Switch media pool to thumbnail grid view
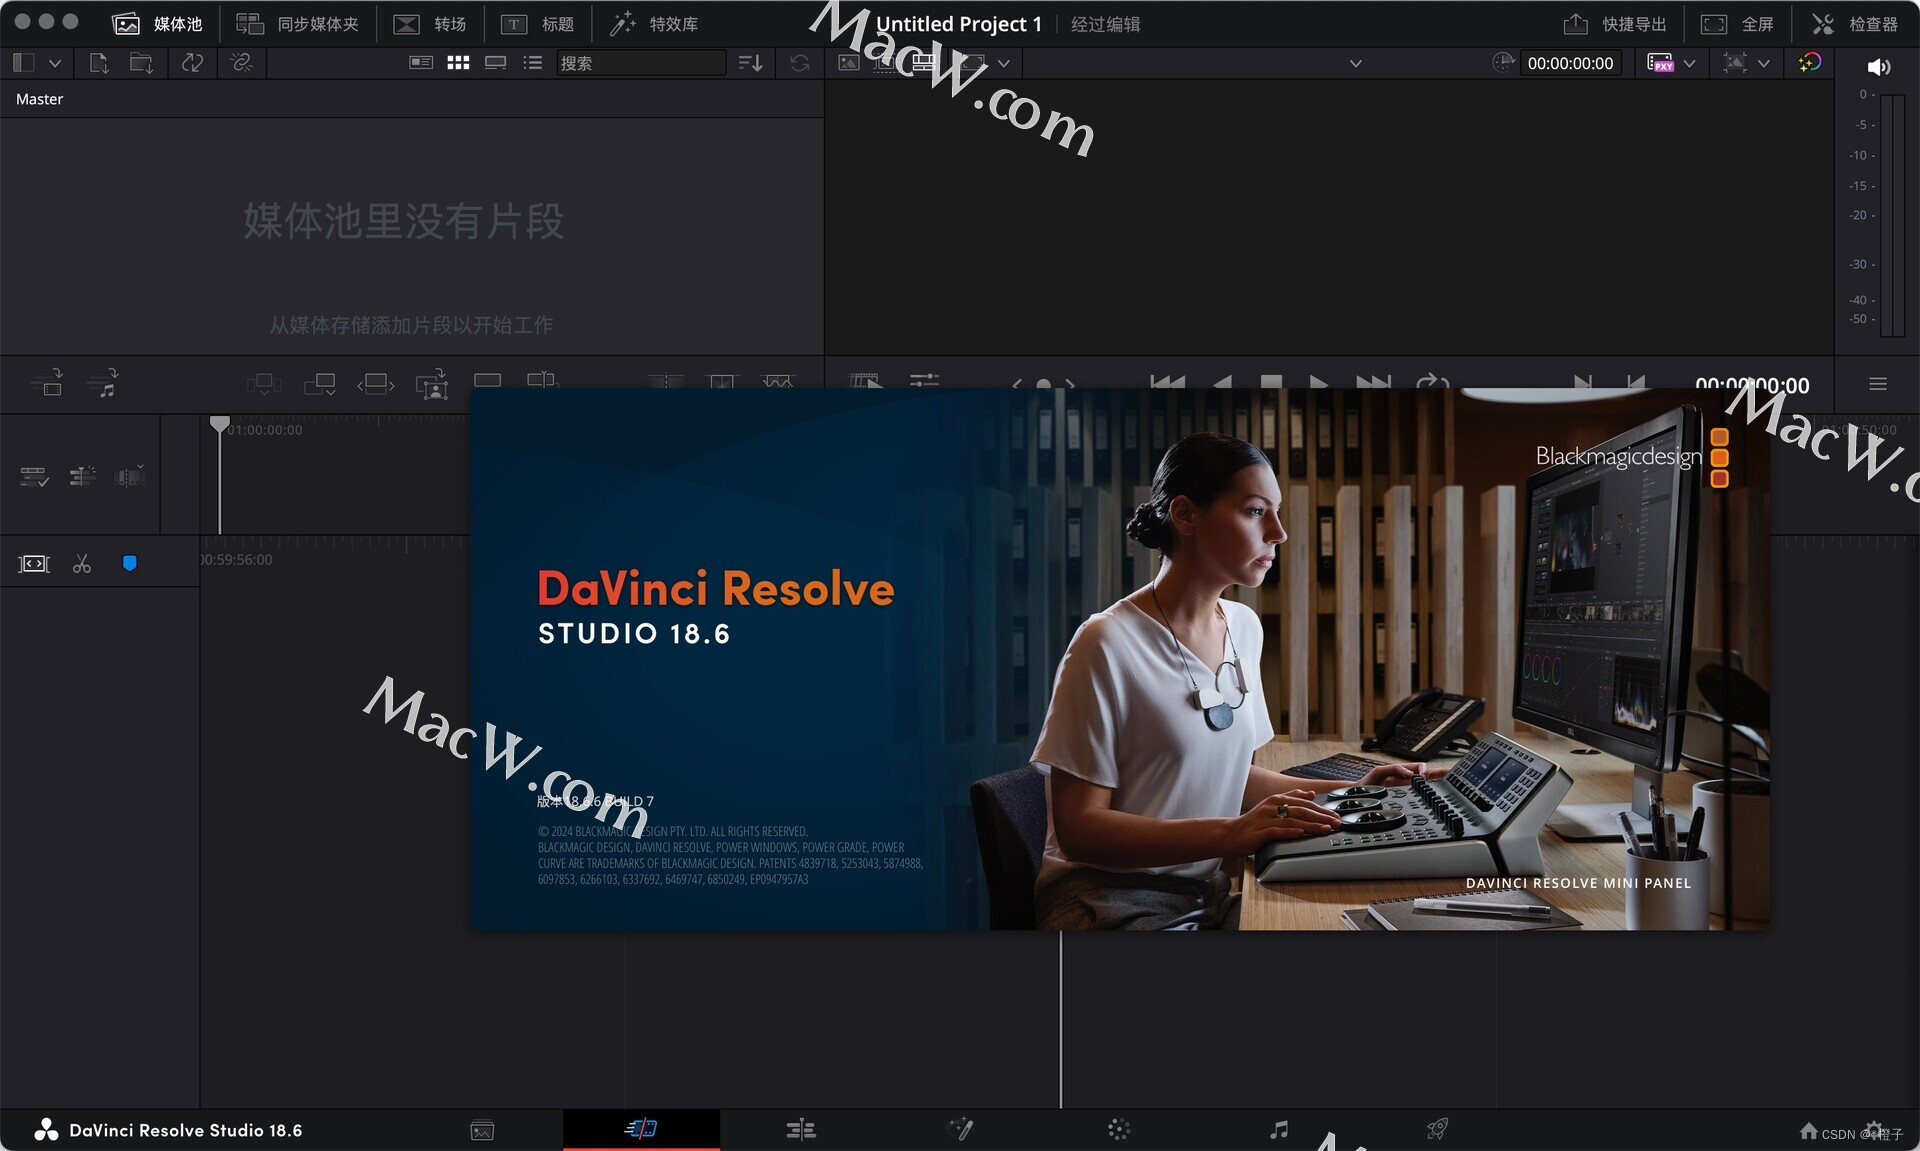The height and width of the screenshot is (1151, 1920). [458, 63]
